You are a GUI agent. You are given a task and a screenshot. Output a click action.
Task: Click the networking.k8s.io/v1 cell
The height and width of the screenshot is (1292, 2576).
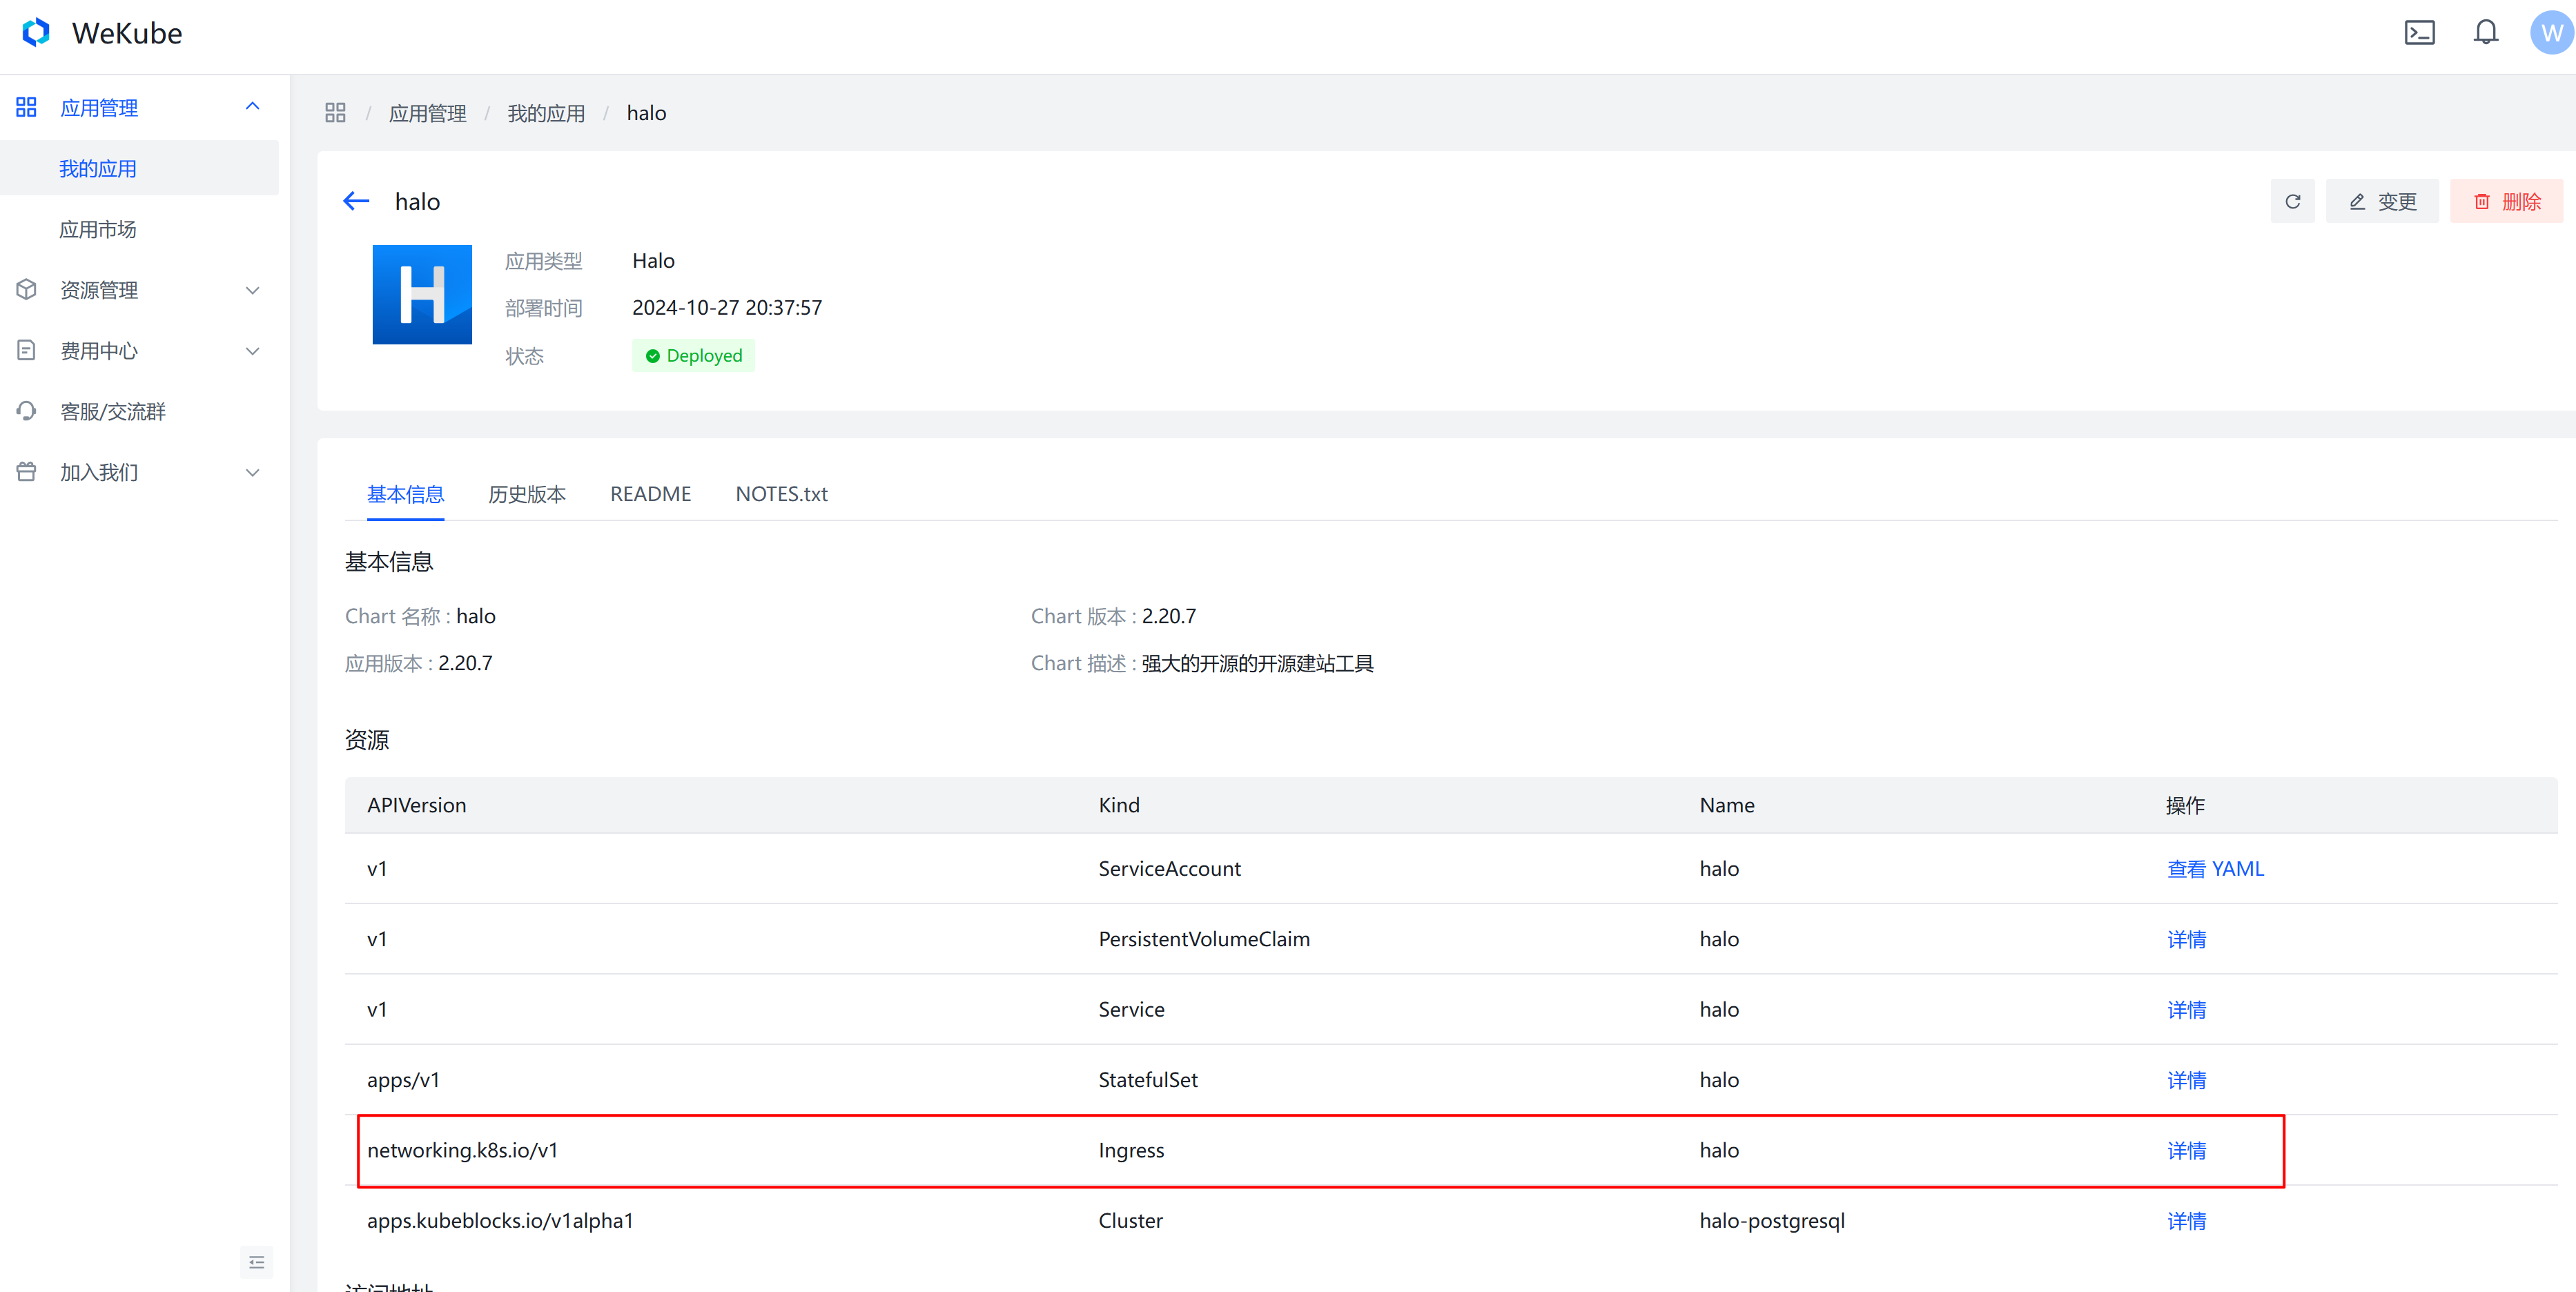tap(462, 1150)
